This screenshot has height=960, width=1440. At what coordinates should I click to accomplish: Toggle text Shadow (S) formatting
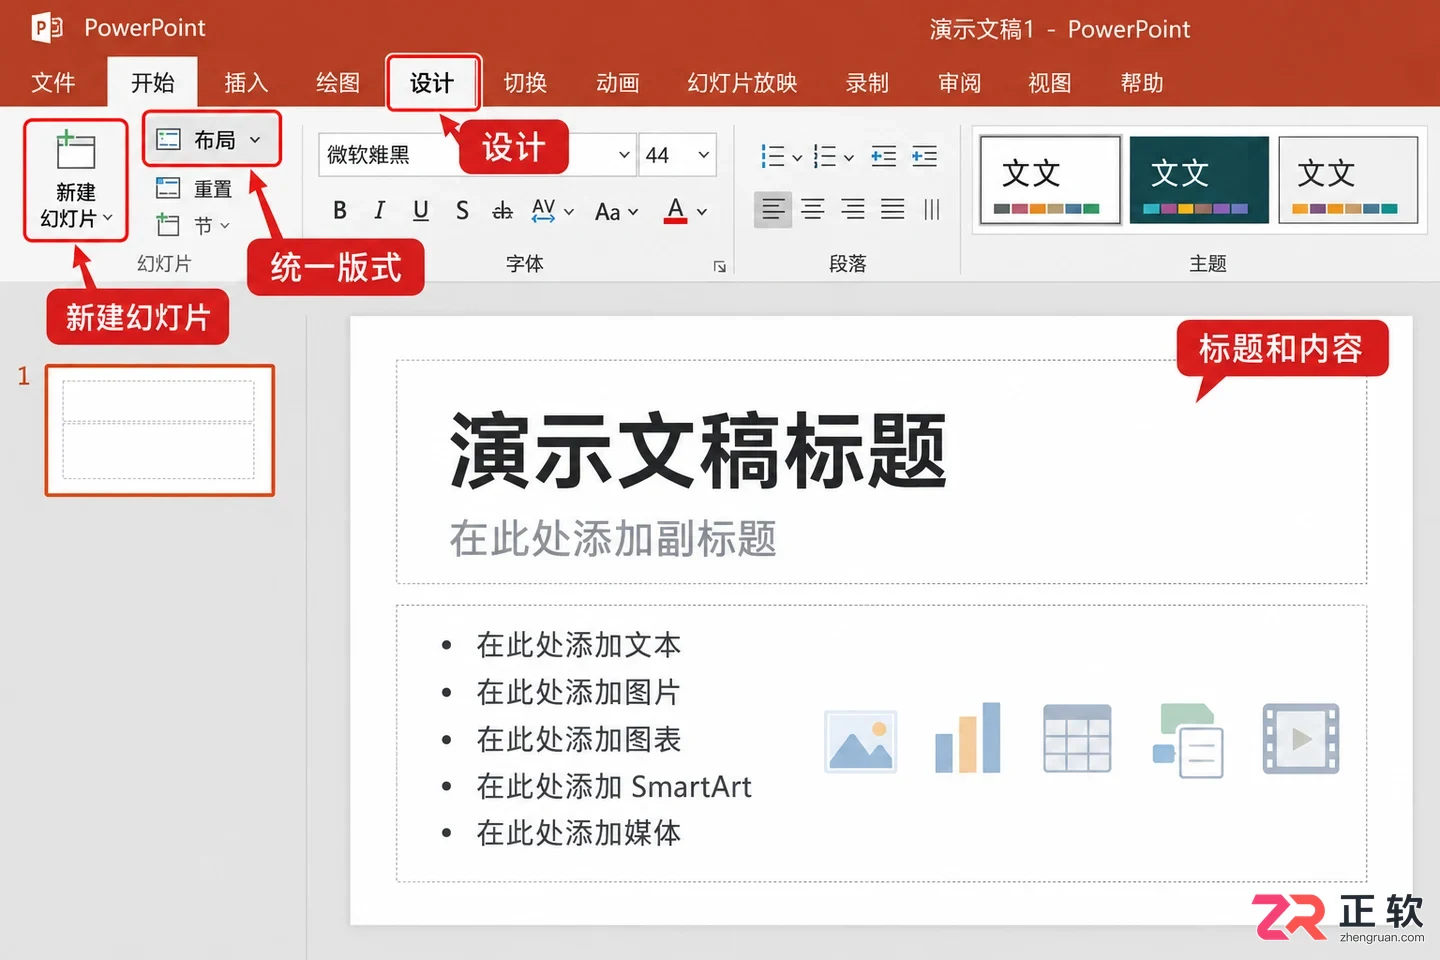[462, 210]
